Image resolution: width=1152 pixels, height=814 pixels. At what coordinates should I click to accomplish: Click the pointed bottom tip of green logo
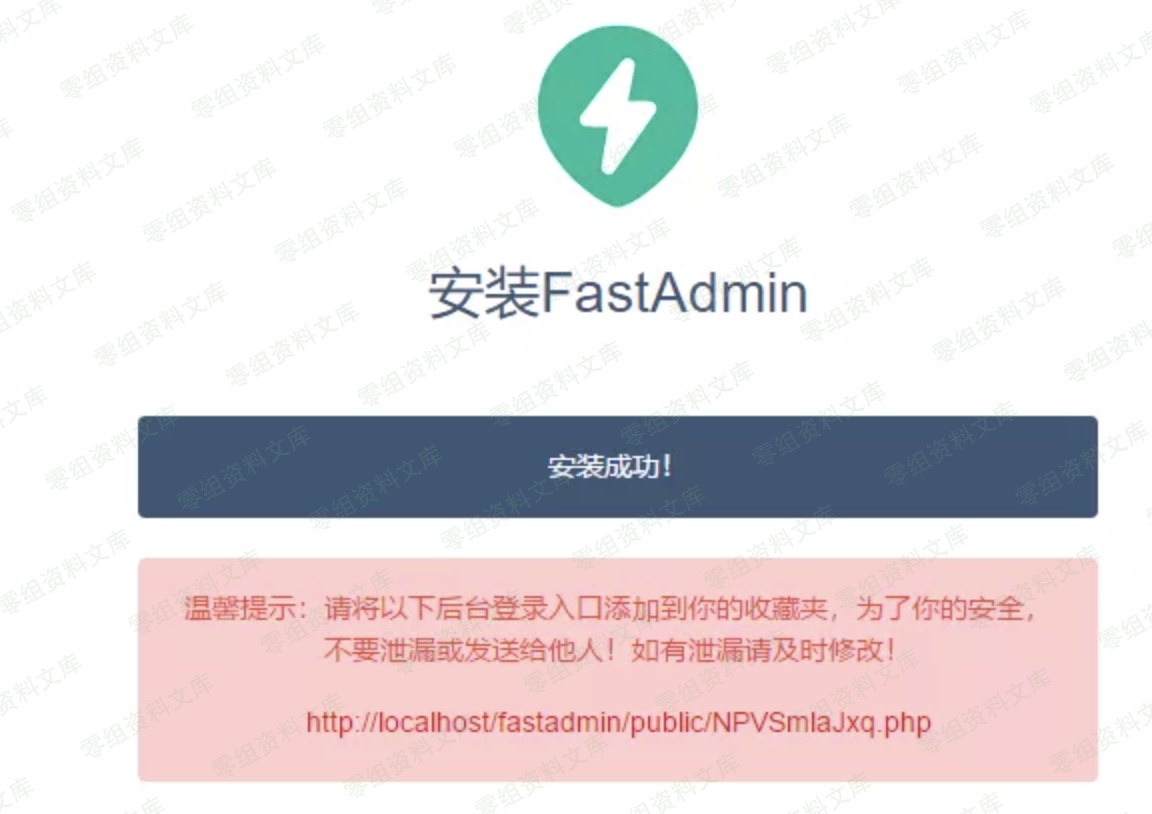pyautogui.click(x=618, y=199)
